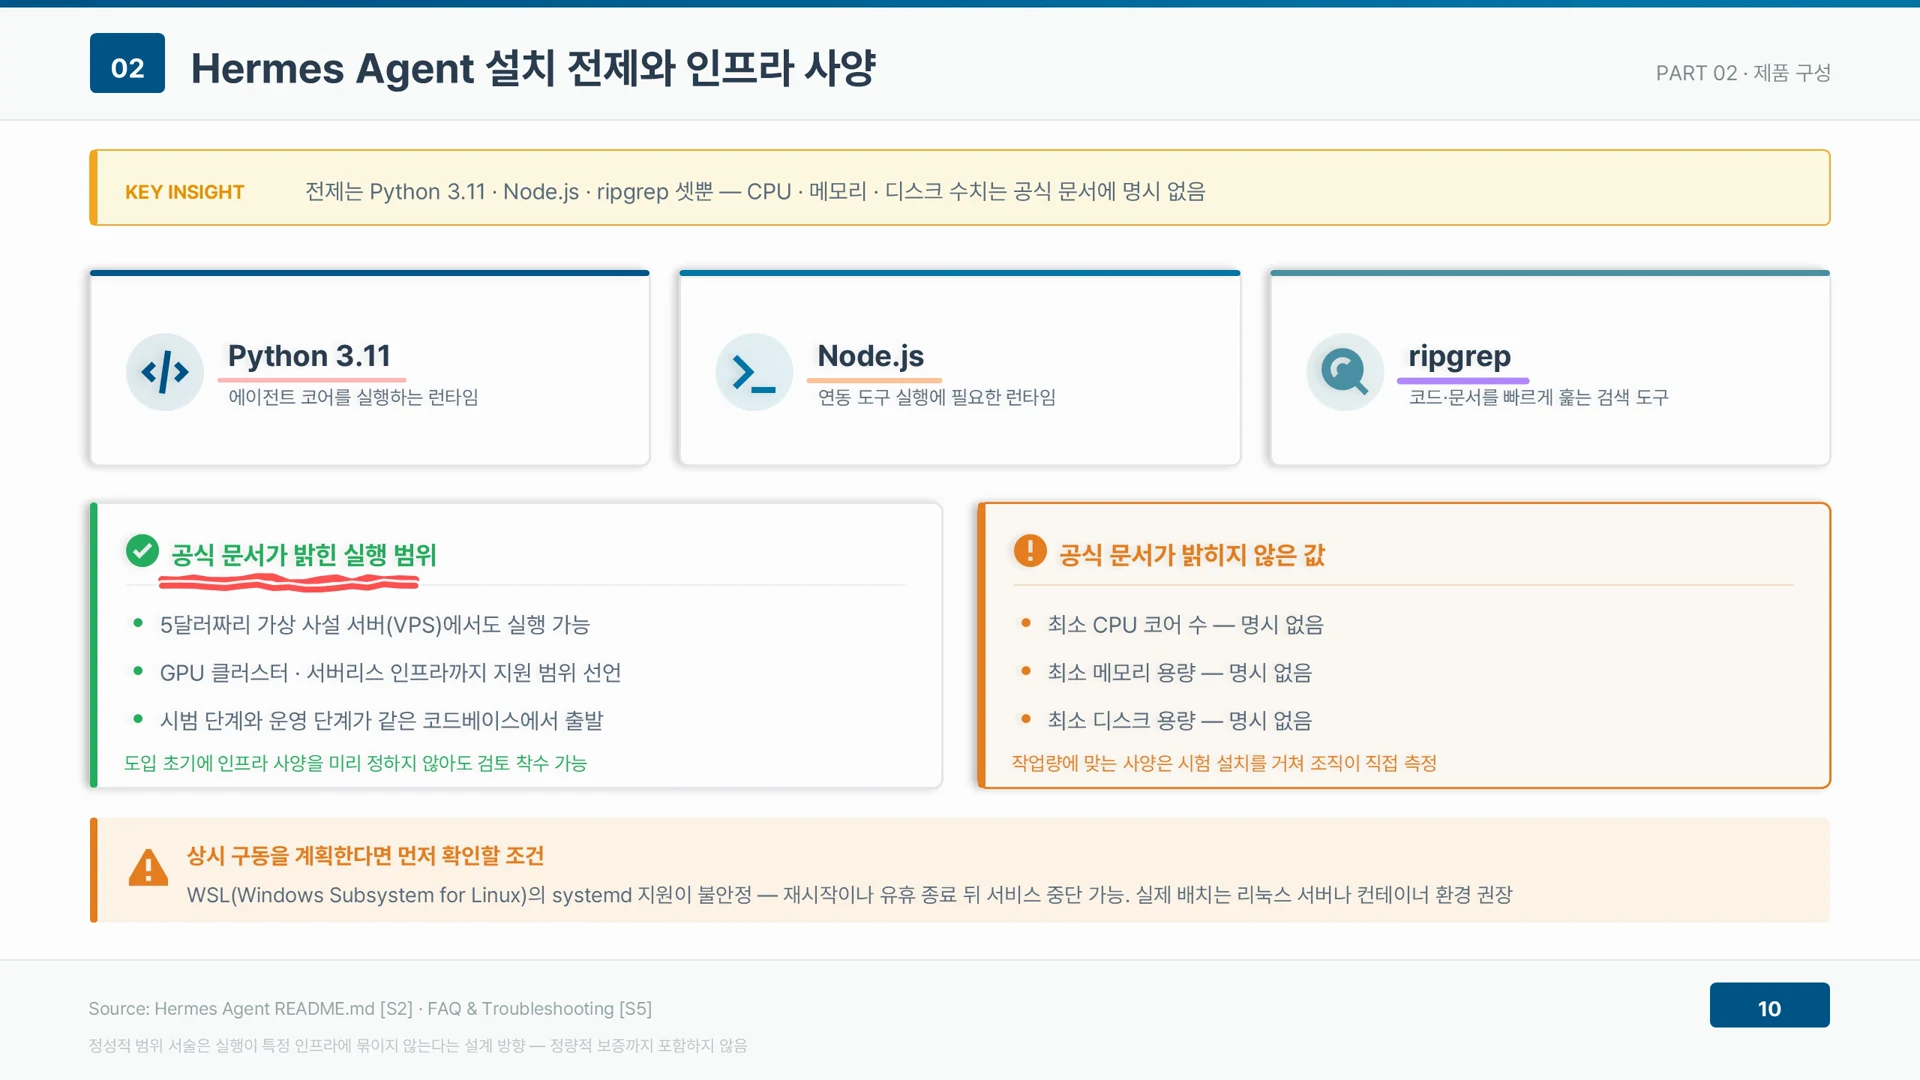Screen dimensions: 1920x1080
Task: Click the key insight sentence starting '전제는 Python 3.11'
Action: (755, 191)
